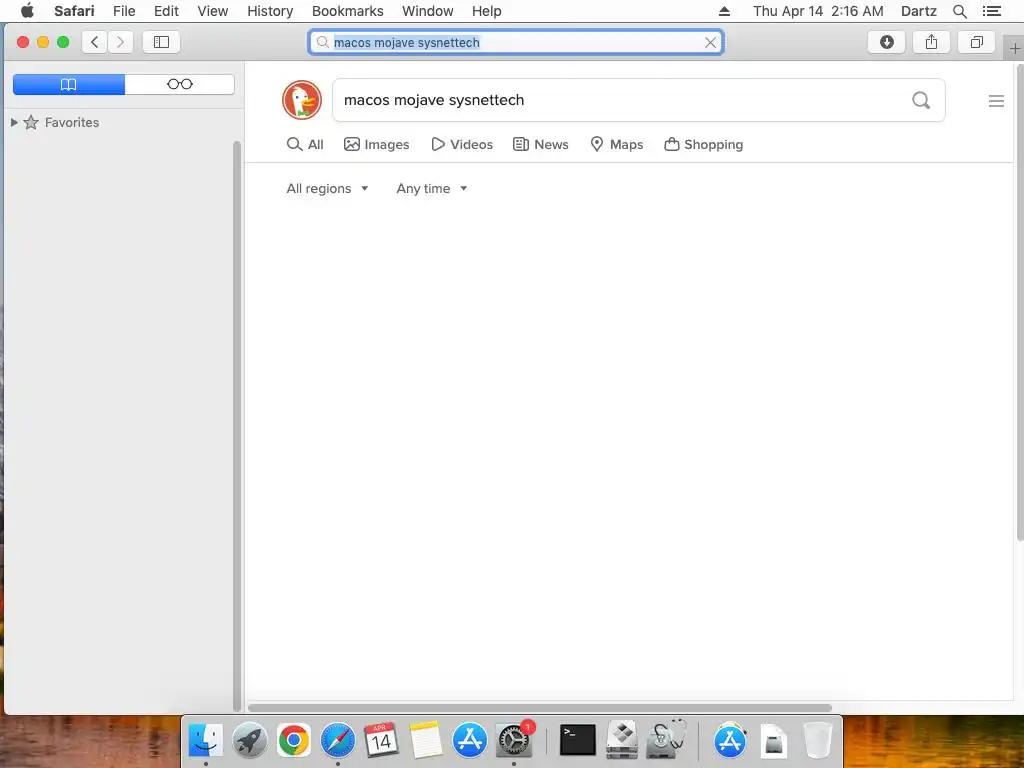Screen dimensions: 1024x768
Task: Open the Help menu
Action: pyautogui.click(x=487, y=11)
